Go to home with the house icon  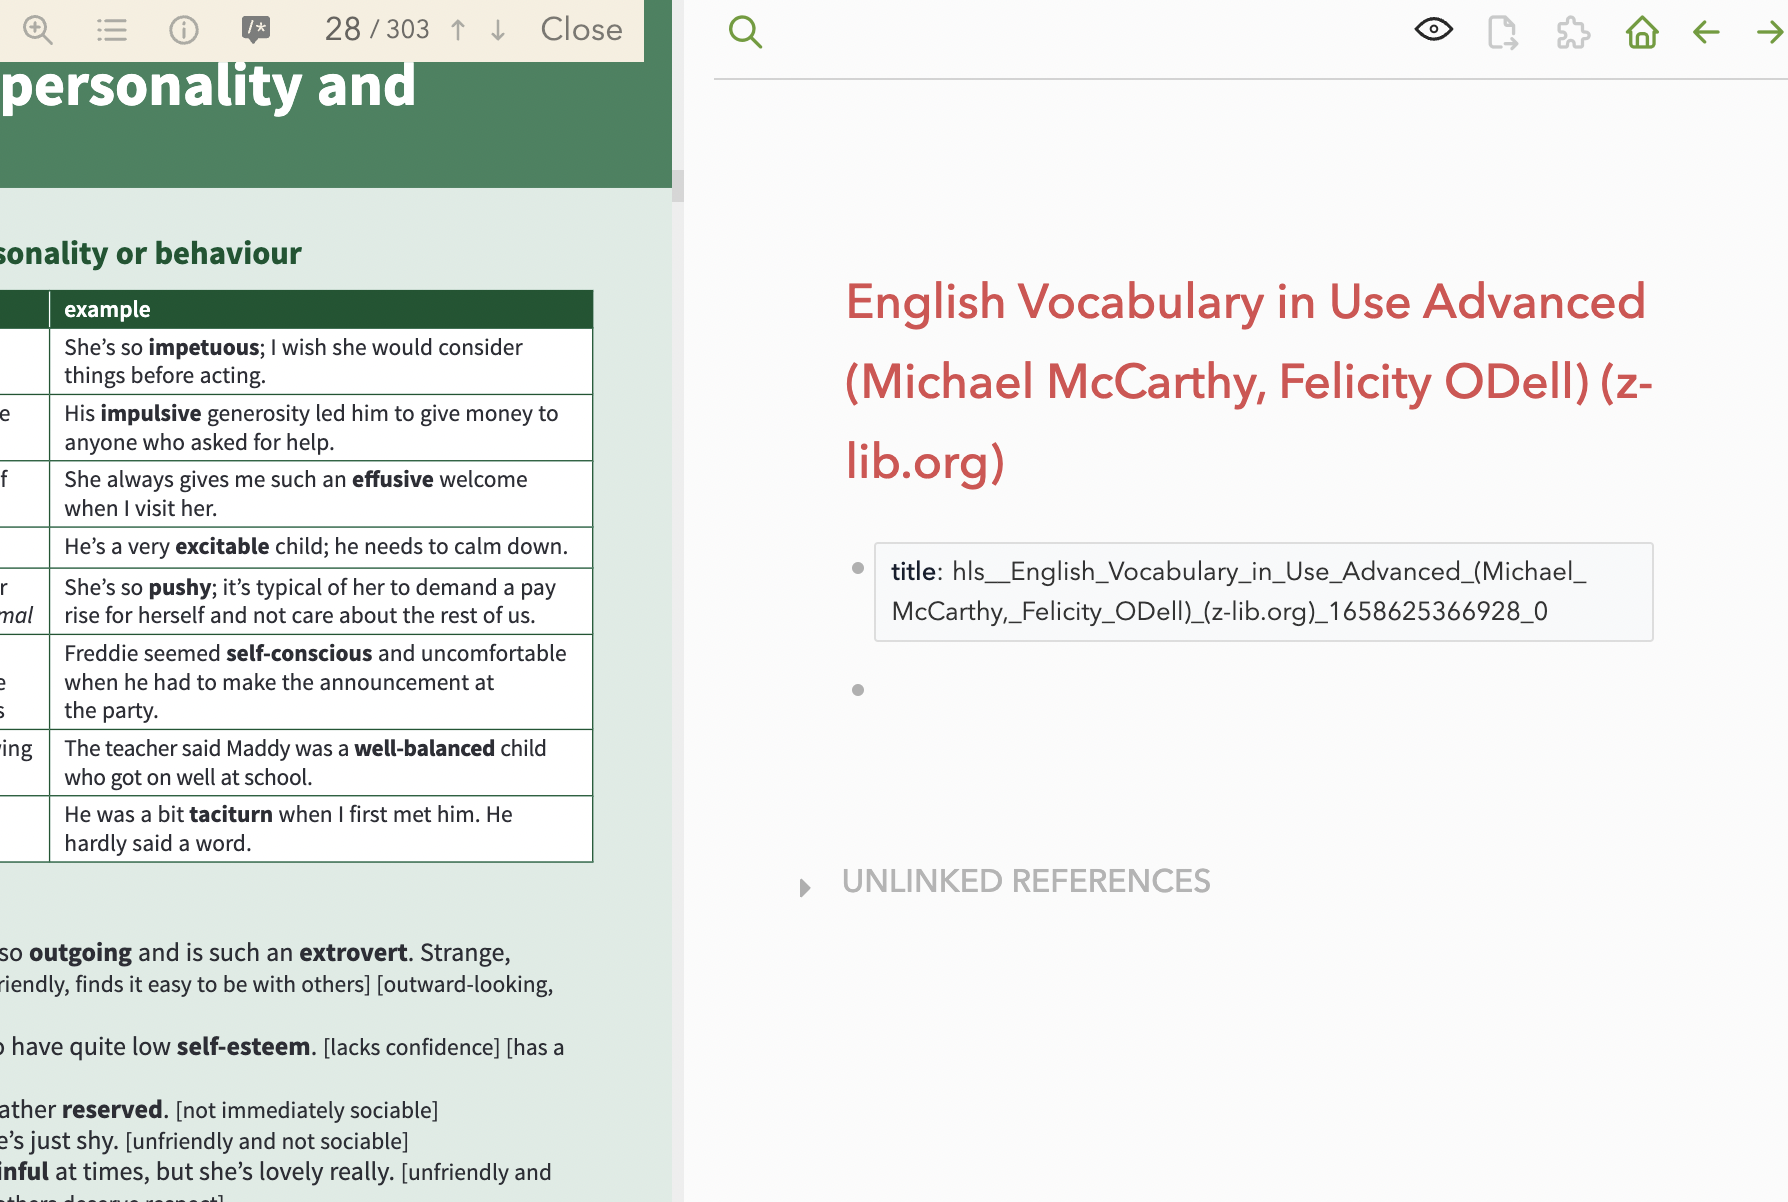pos(1641,31)
